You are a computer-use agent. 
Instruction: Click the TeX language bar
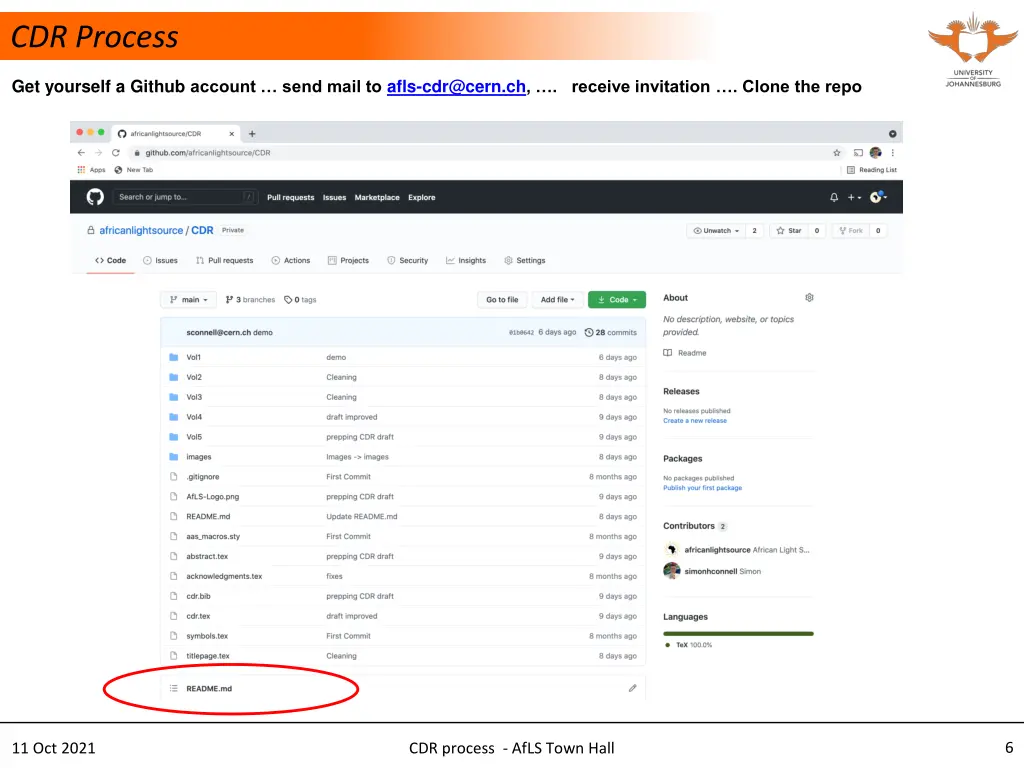pos(738,633)
